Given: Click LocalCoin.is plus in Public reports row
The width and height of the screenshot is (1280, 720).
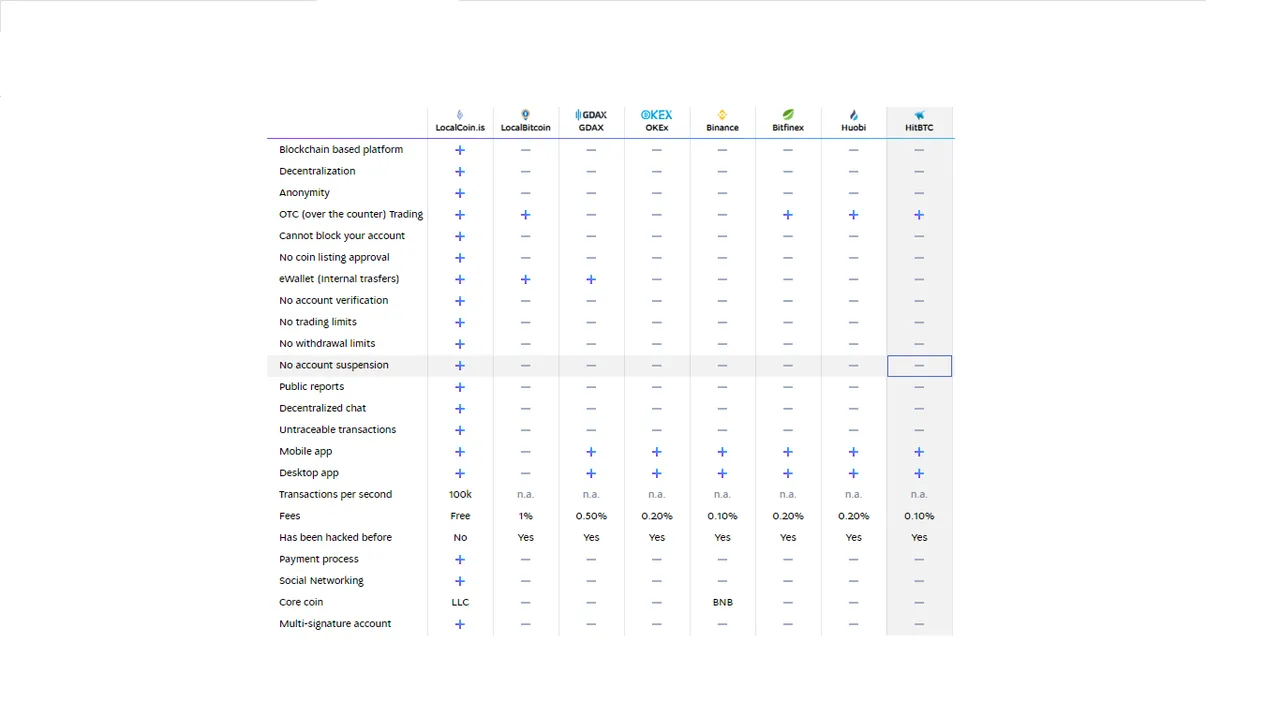Looking at the screenshot, I should (460, 387).
